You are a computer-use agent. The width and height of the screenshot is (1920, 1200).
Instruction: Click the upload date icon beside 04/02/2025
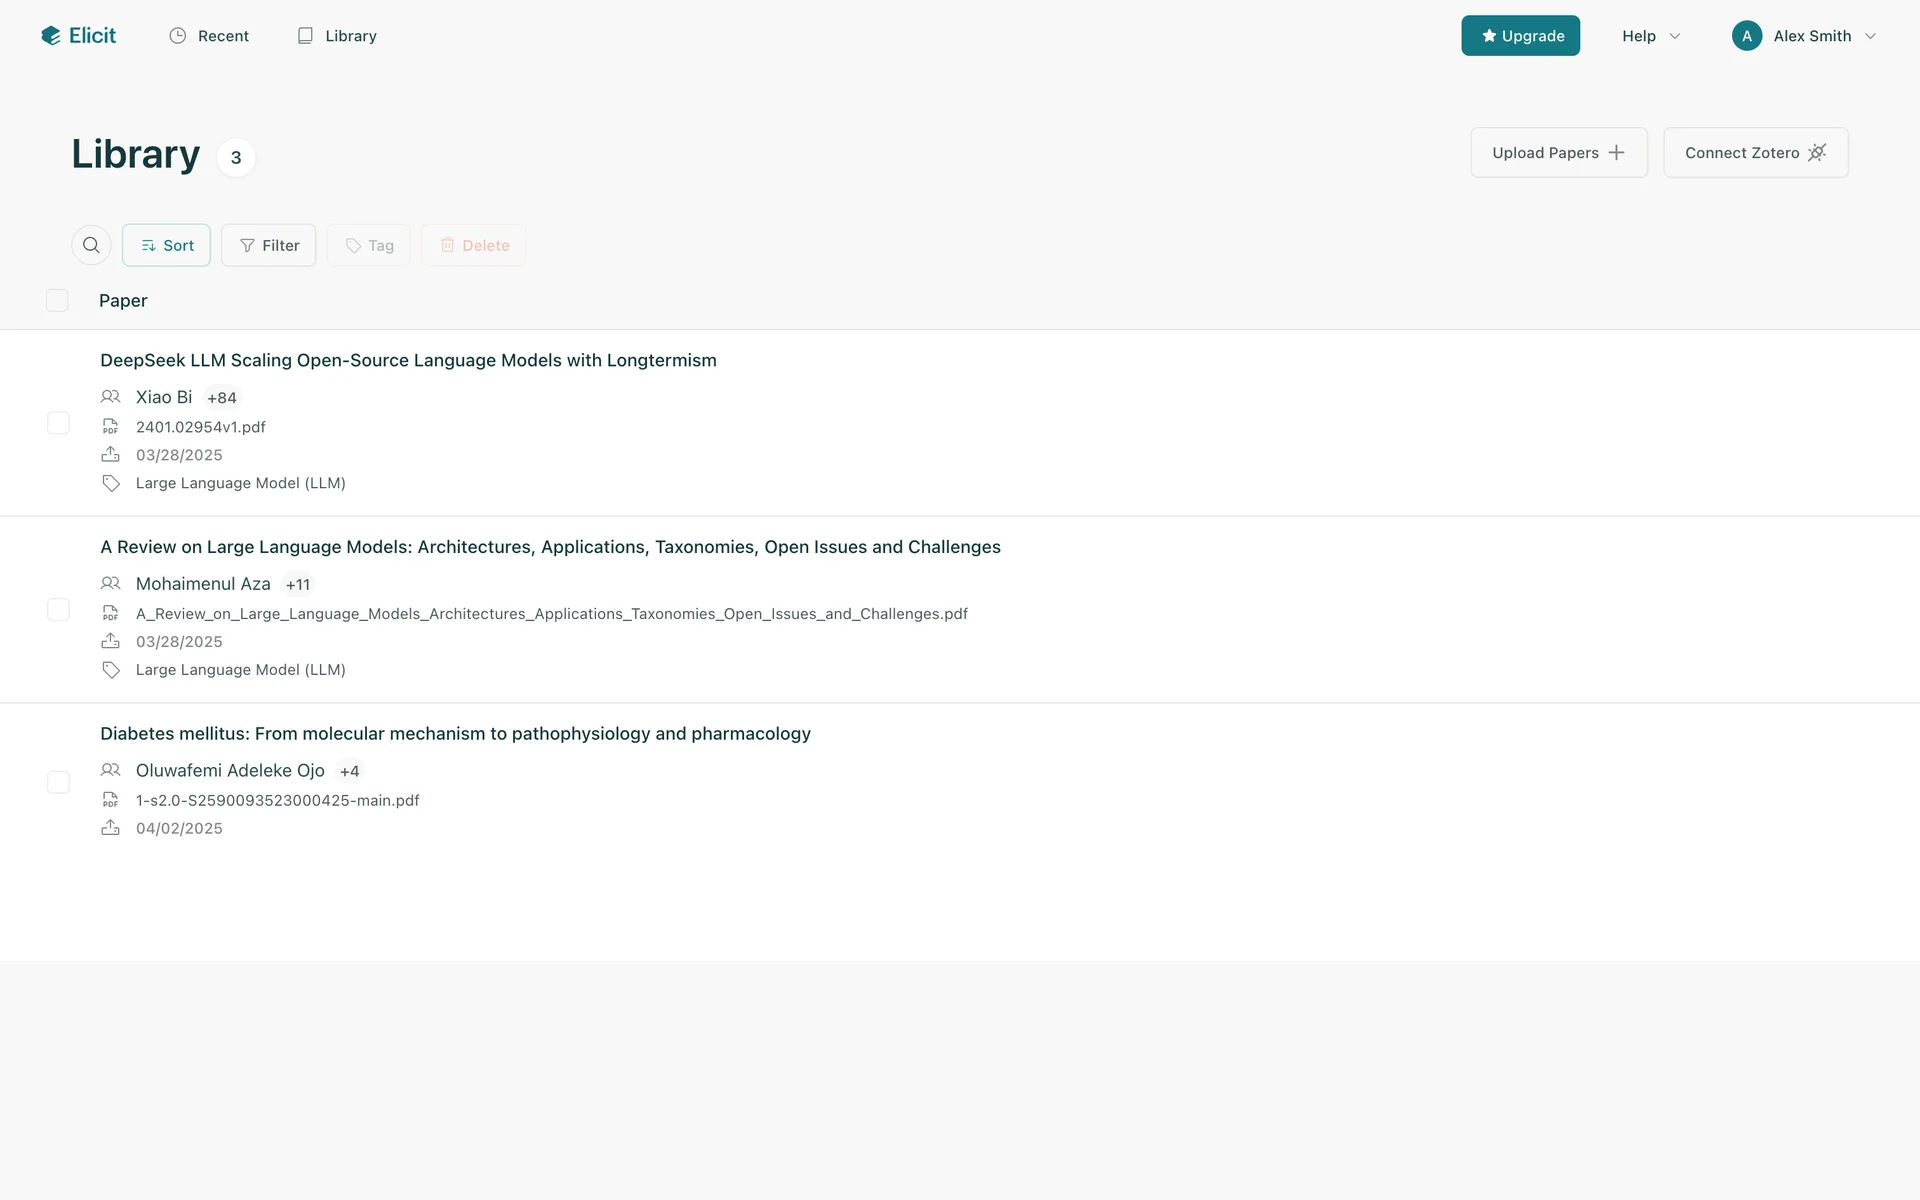coord(110,828)
